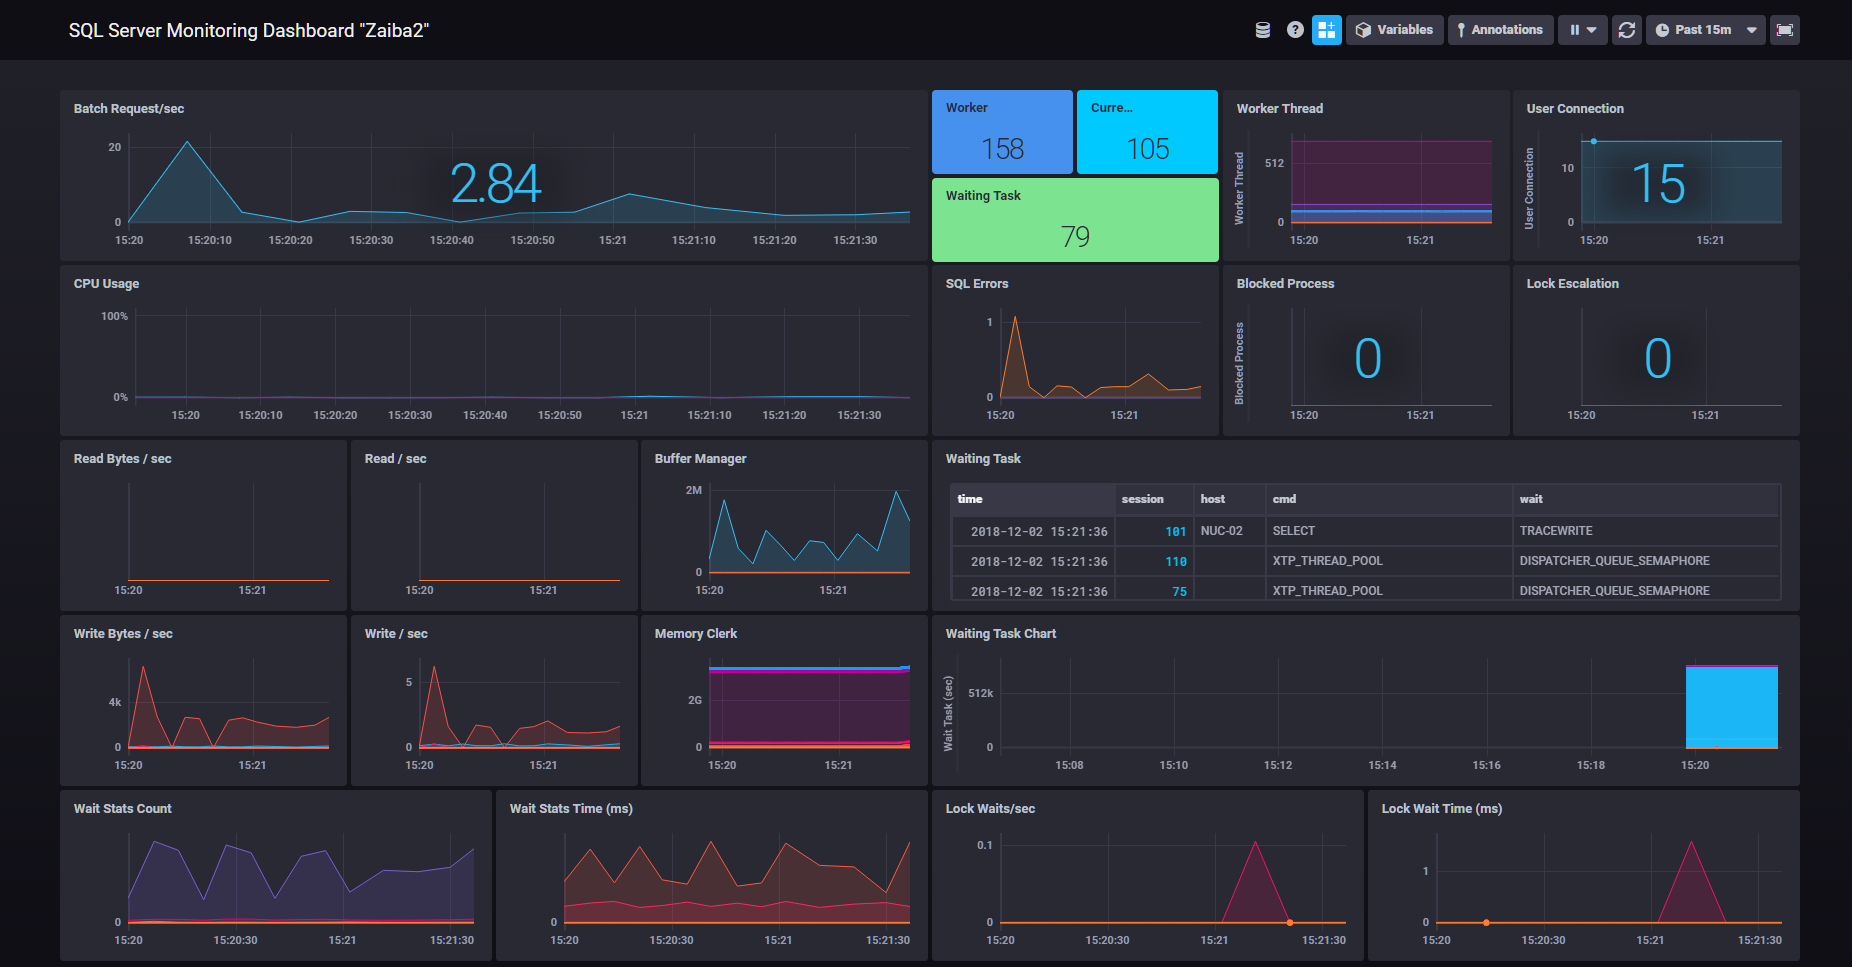Click session value 75 in the table
Image resolution: width=1852 pixels, height=967 pixels.
(1180, 592)
